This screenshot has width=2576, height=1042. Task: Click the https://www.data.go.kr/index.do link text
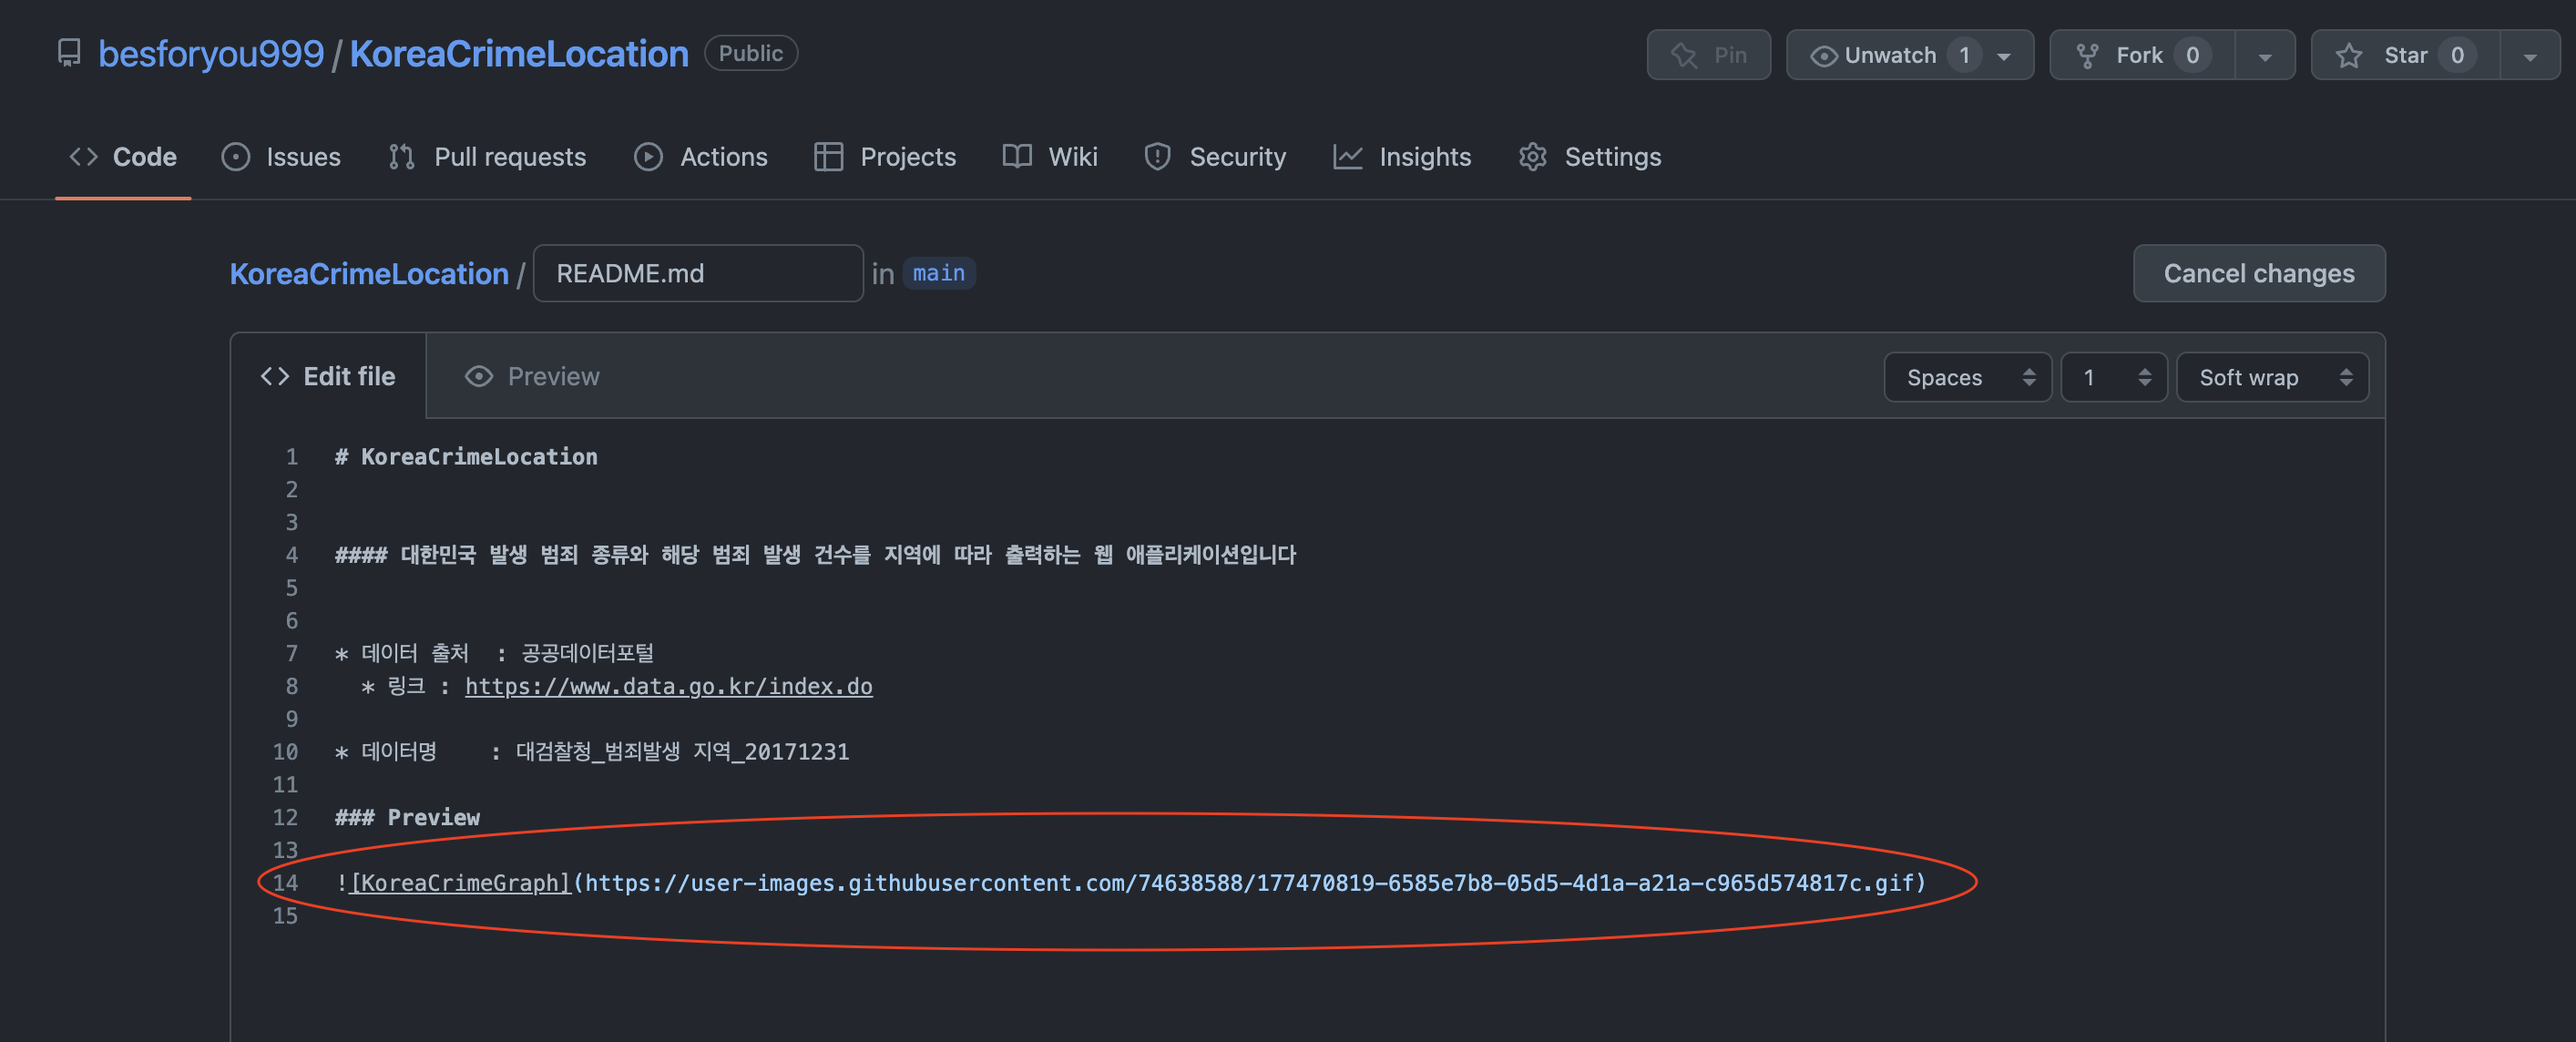click(x=669, y=686)
